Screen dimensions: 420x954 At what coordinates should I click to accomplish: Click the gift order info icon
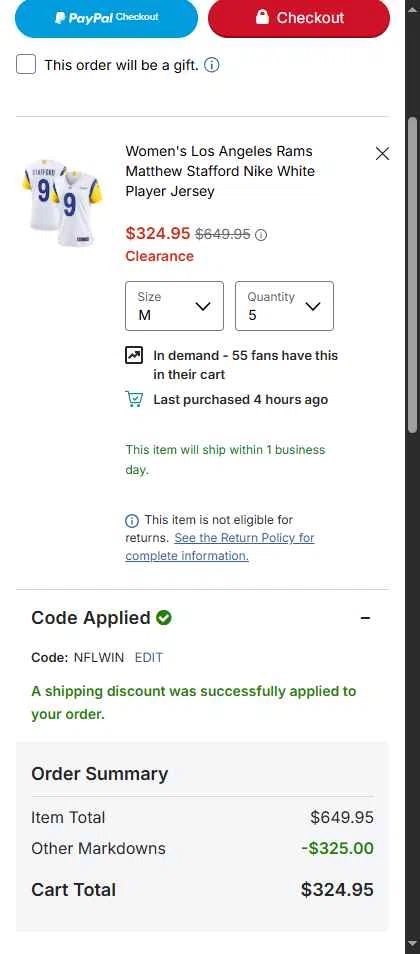[x=211, y=64]
